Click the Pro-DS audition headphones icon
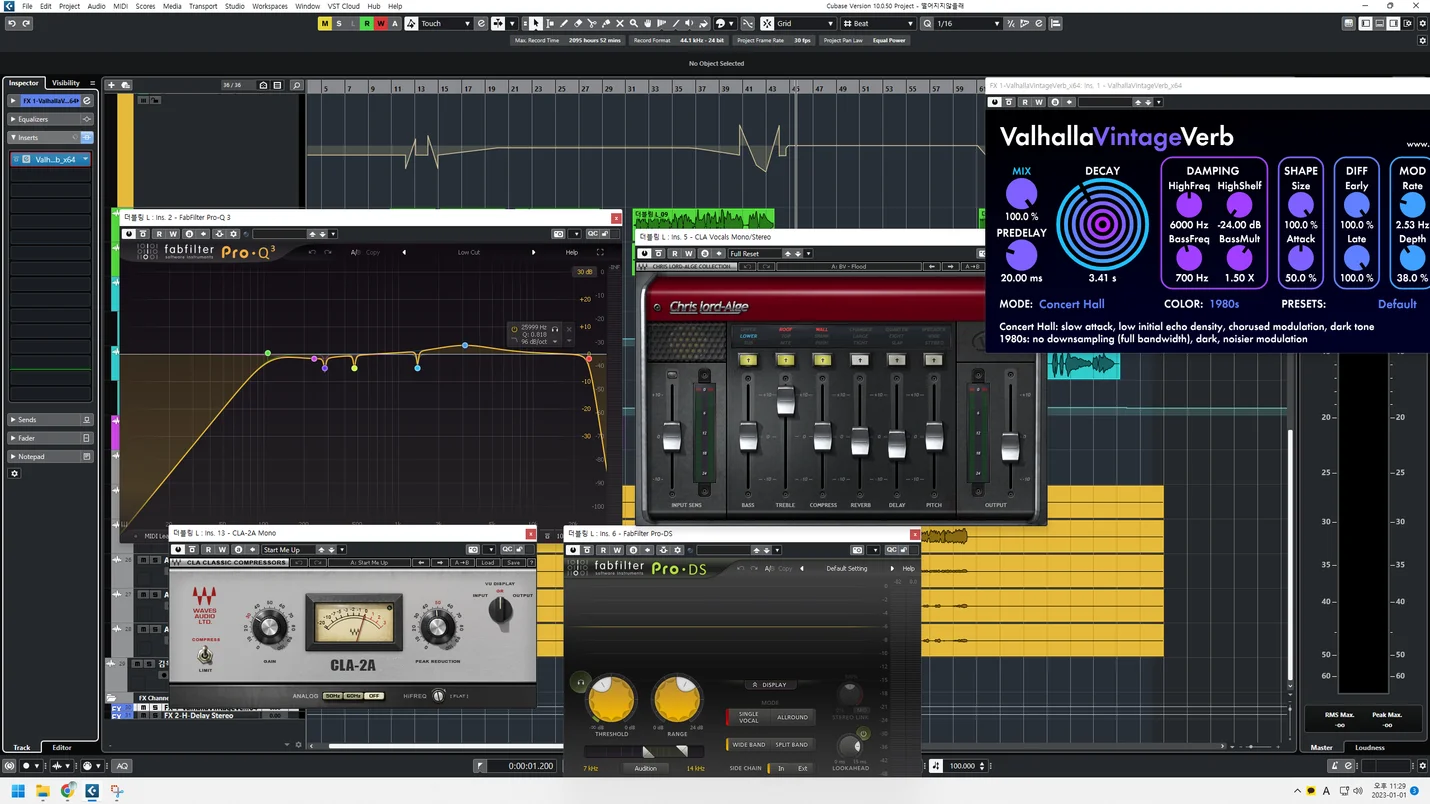 click(579, 682)
